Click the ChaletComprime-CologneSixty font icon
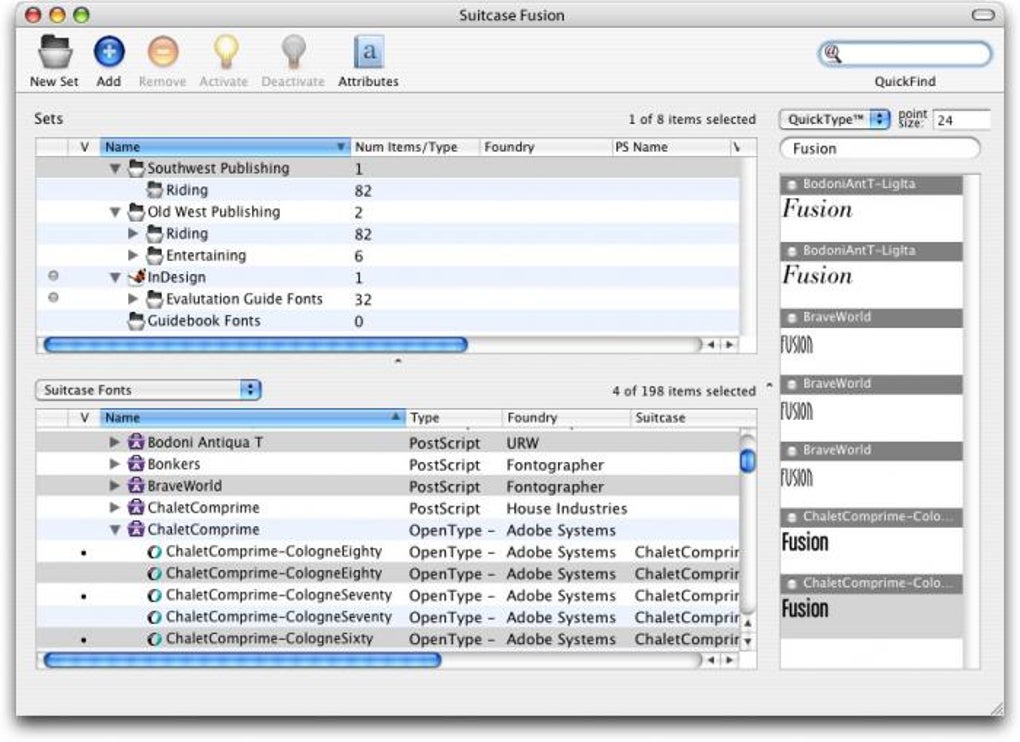This screenshot has height=742, width=1020. point(154,639)
